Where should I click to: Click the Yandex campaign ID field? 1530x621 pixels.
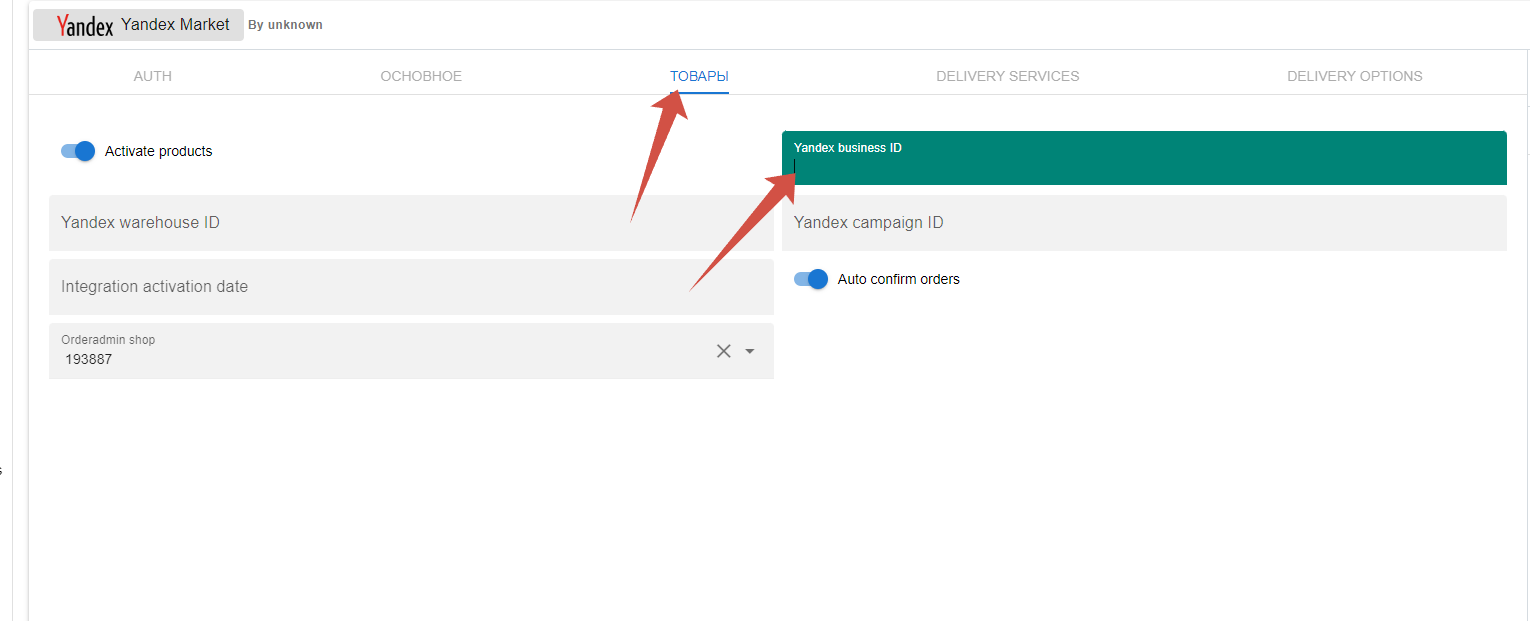pos(1144,223)
